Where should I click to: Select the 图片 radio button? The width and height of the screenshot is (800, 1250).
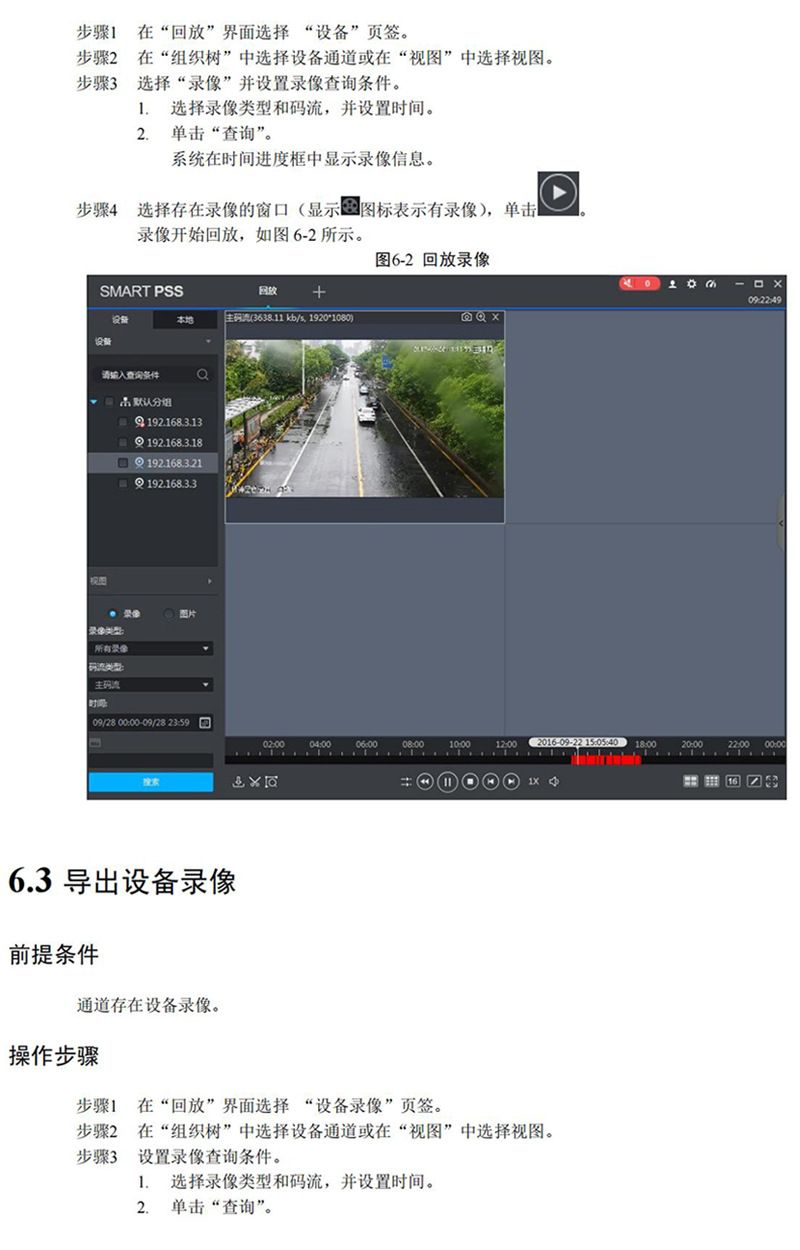[169, 613]
